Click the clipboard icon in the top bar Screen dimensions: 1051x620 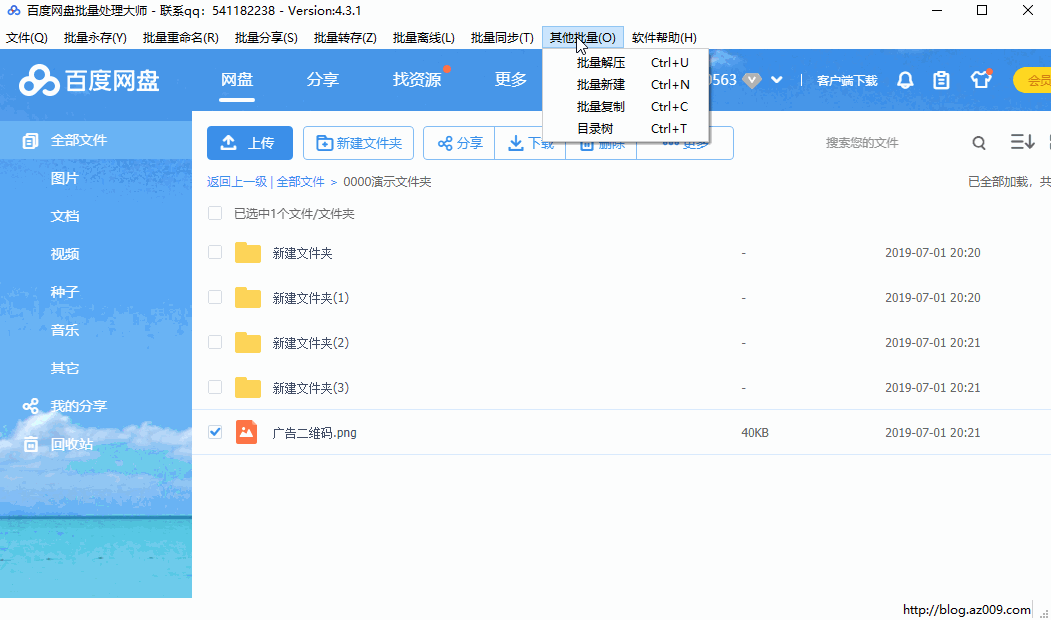coord(941,80)
